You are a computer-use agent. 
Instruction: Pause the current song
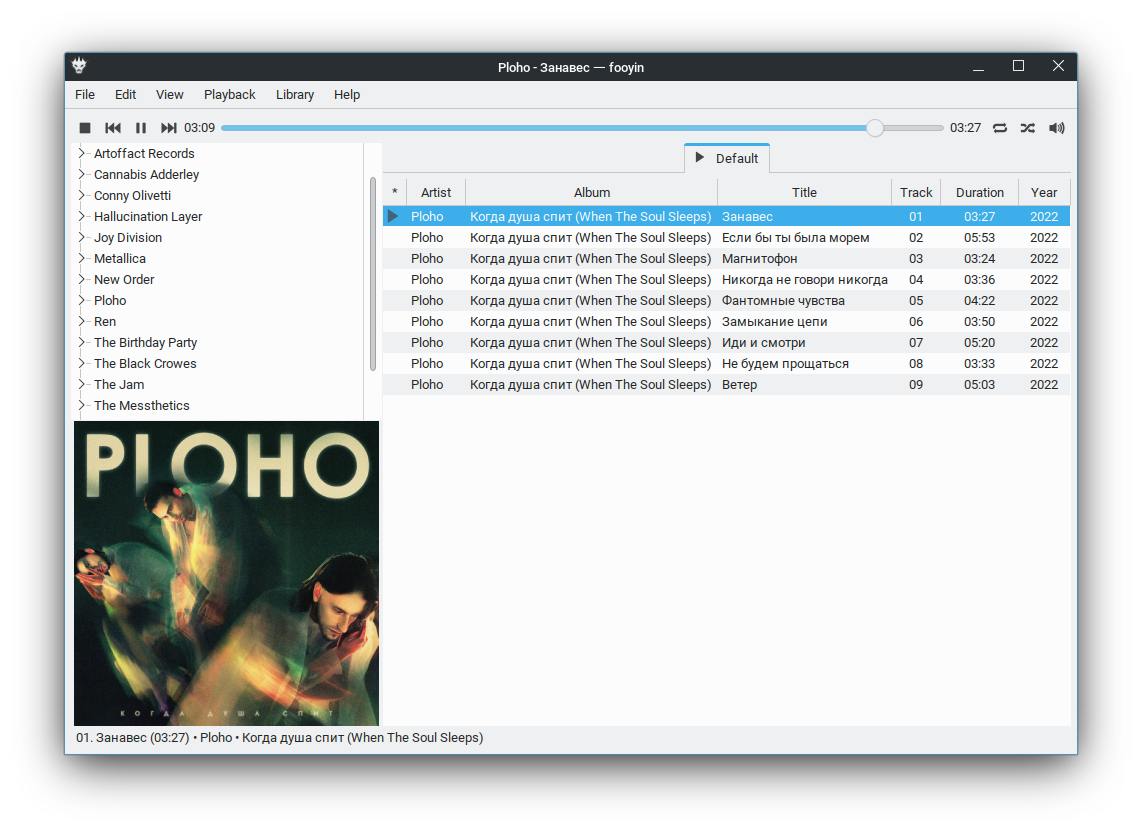pos(141,128)
